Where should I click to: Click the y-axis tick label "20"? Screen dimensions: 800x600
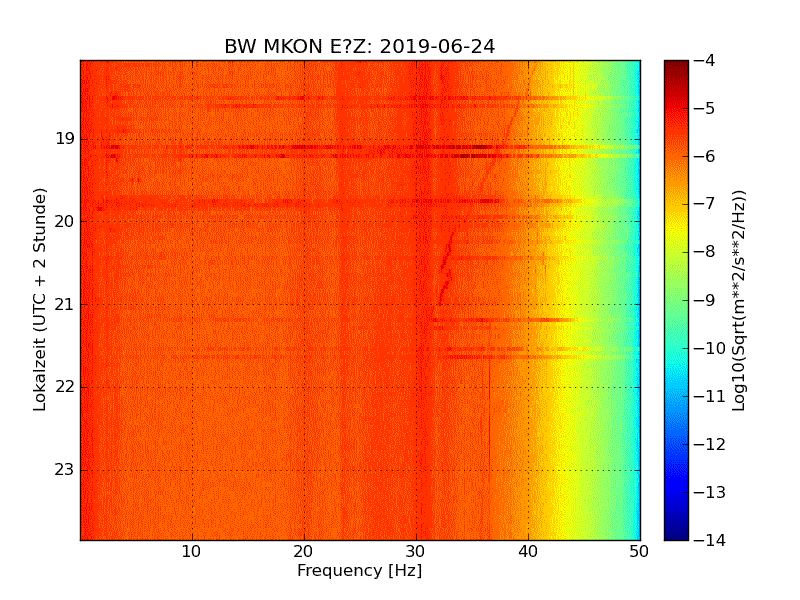pyautogui.click(x=65, y=221)
